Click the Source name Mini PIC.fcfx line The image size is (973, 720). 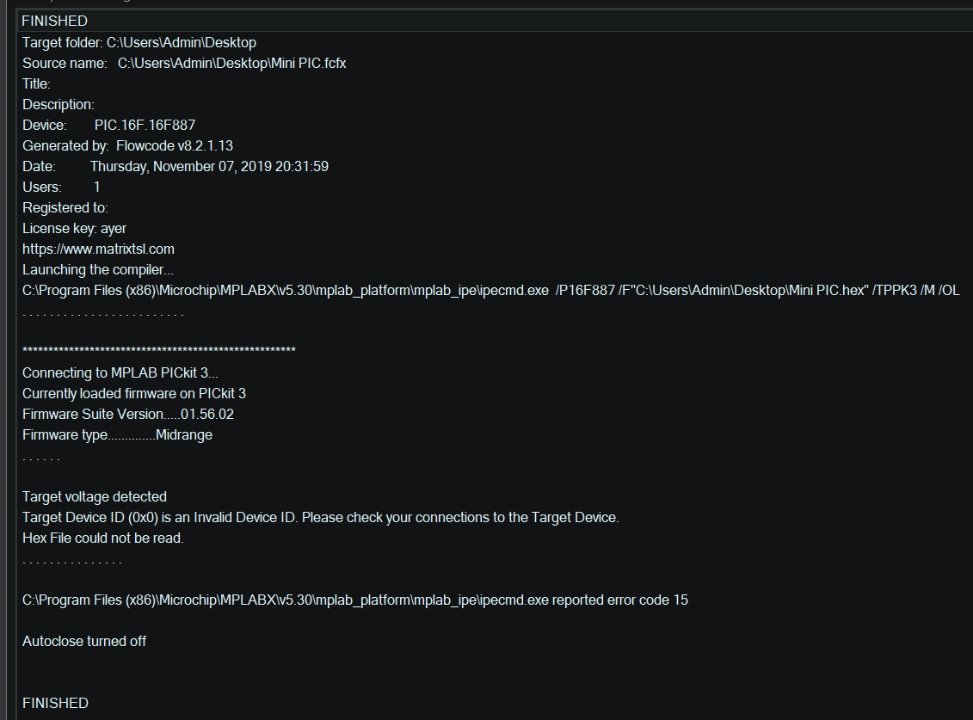pos(184,63)
